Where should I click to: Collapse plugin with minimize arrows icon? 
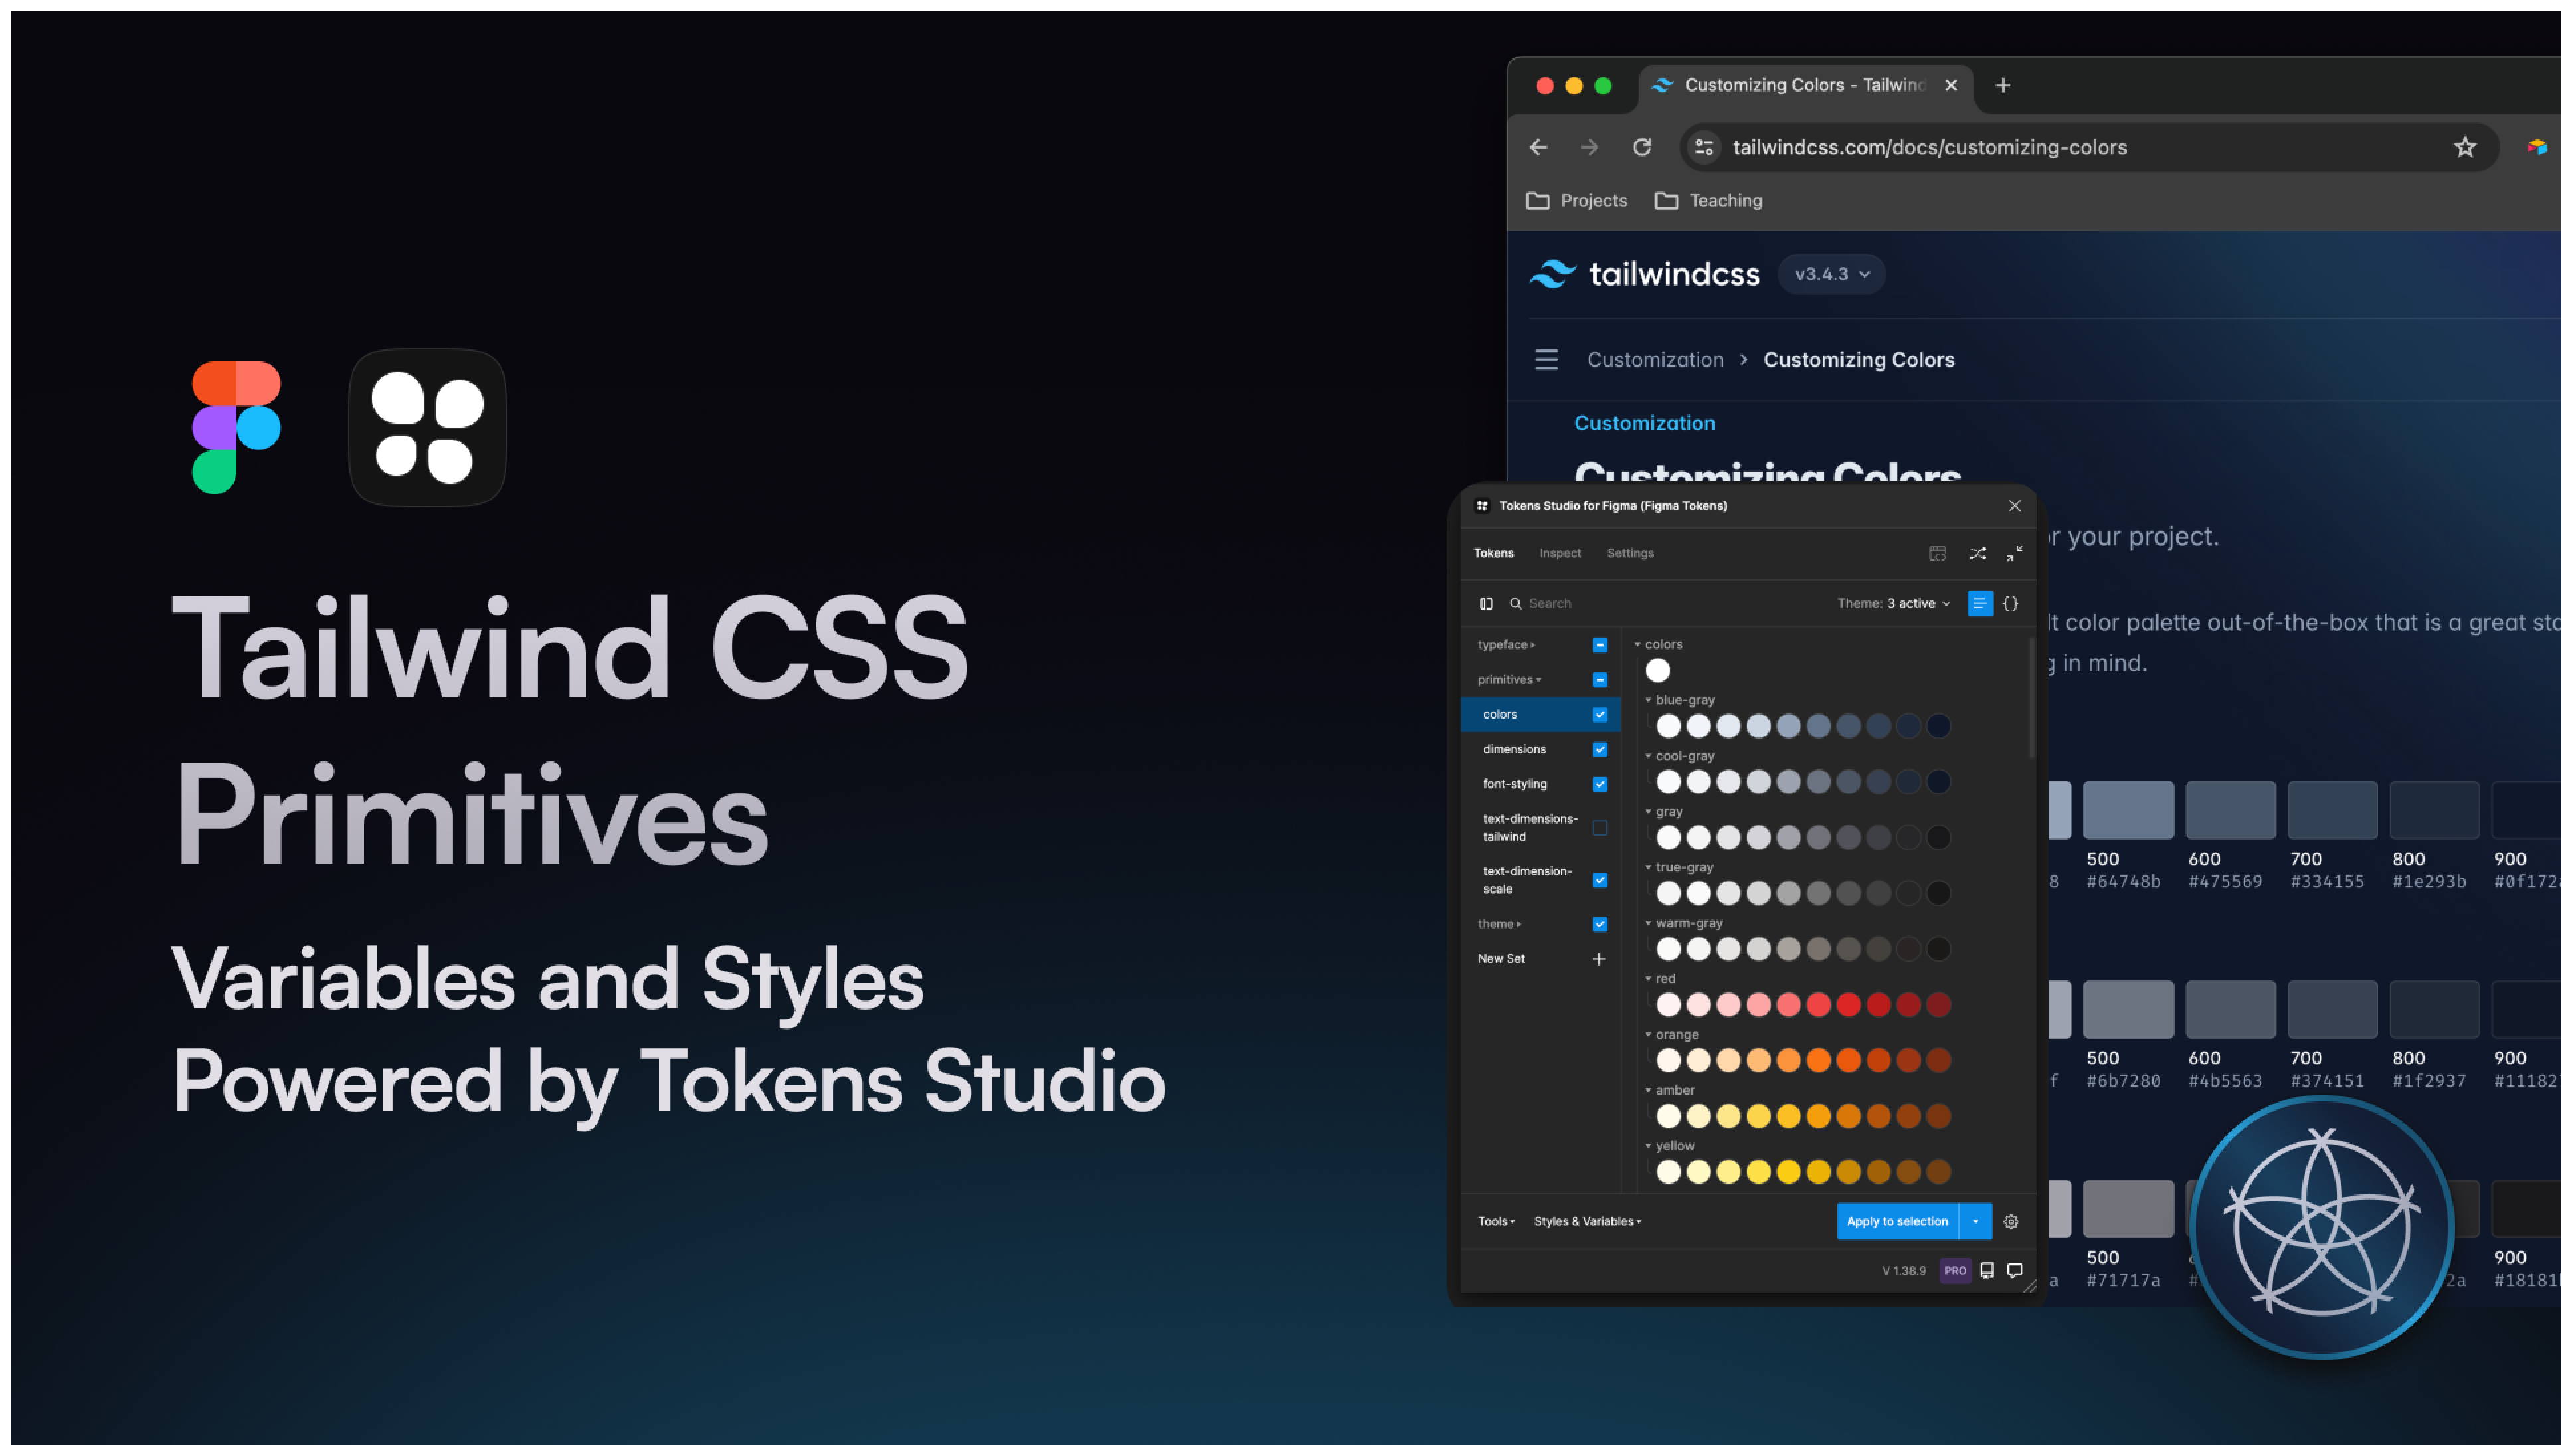point(2014,553)
